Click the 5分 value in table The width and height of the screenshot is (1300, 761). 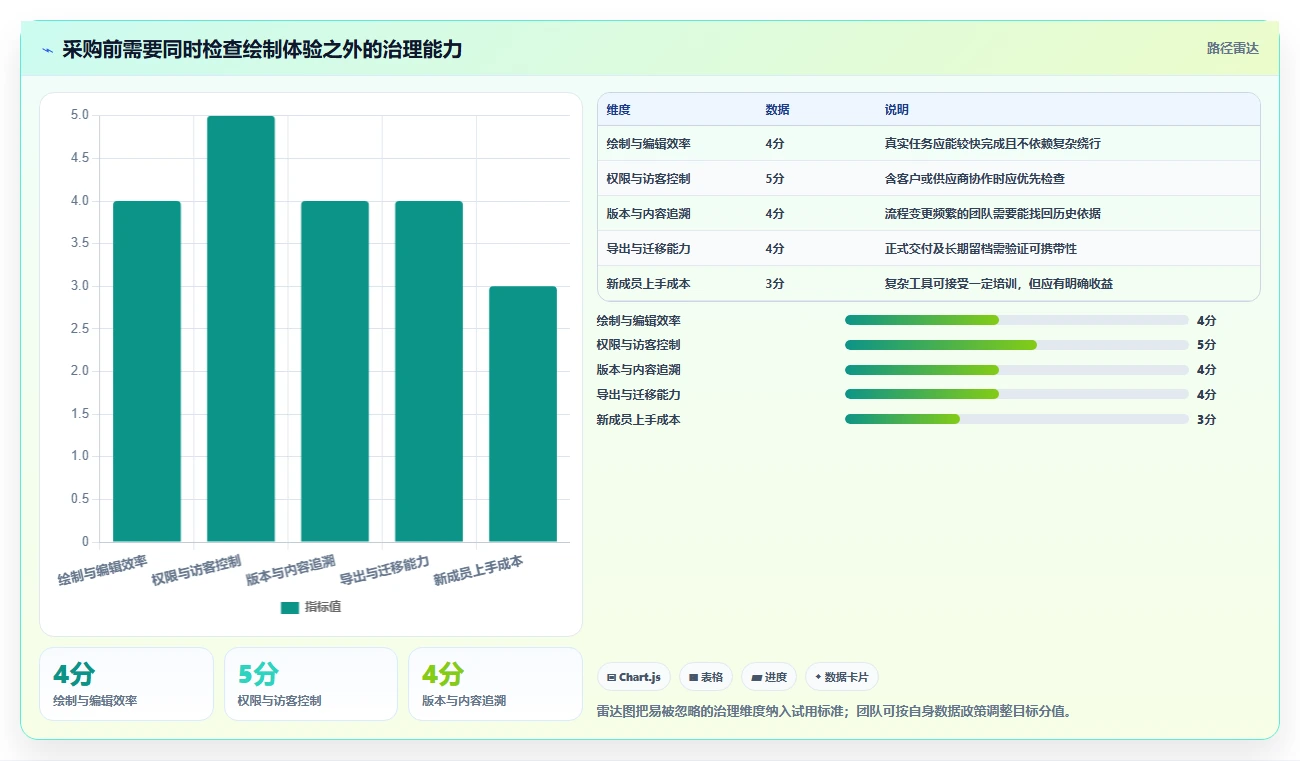775,179
